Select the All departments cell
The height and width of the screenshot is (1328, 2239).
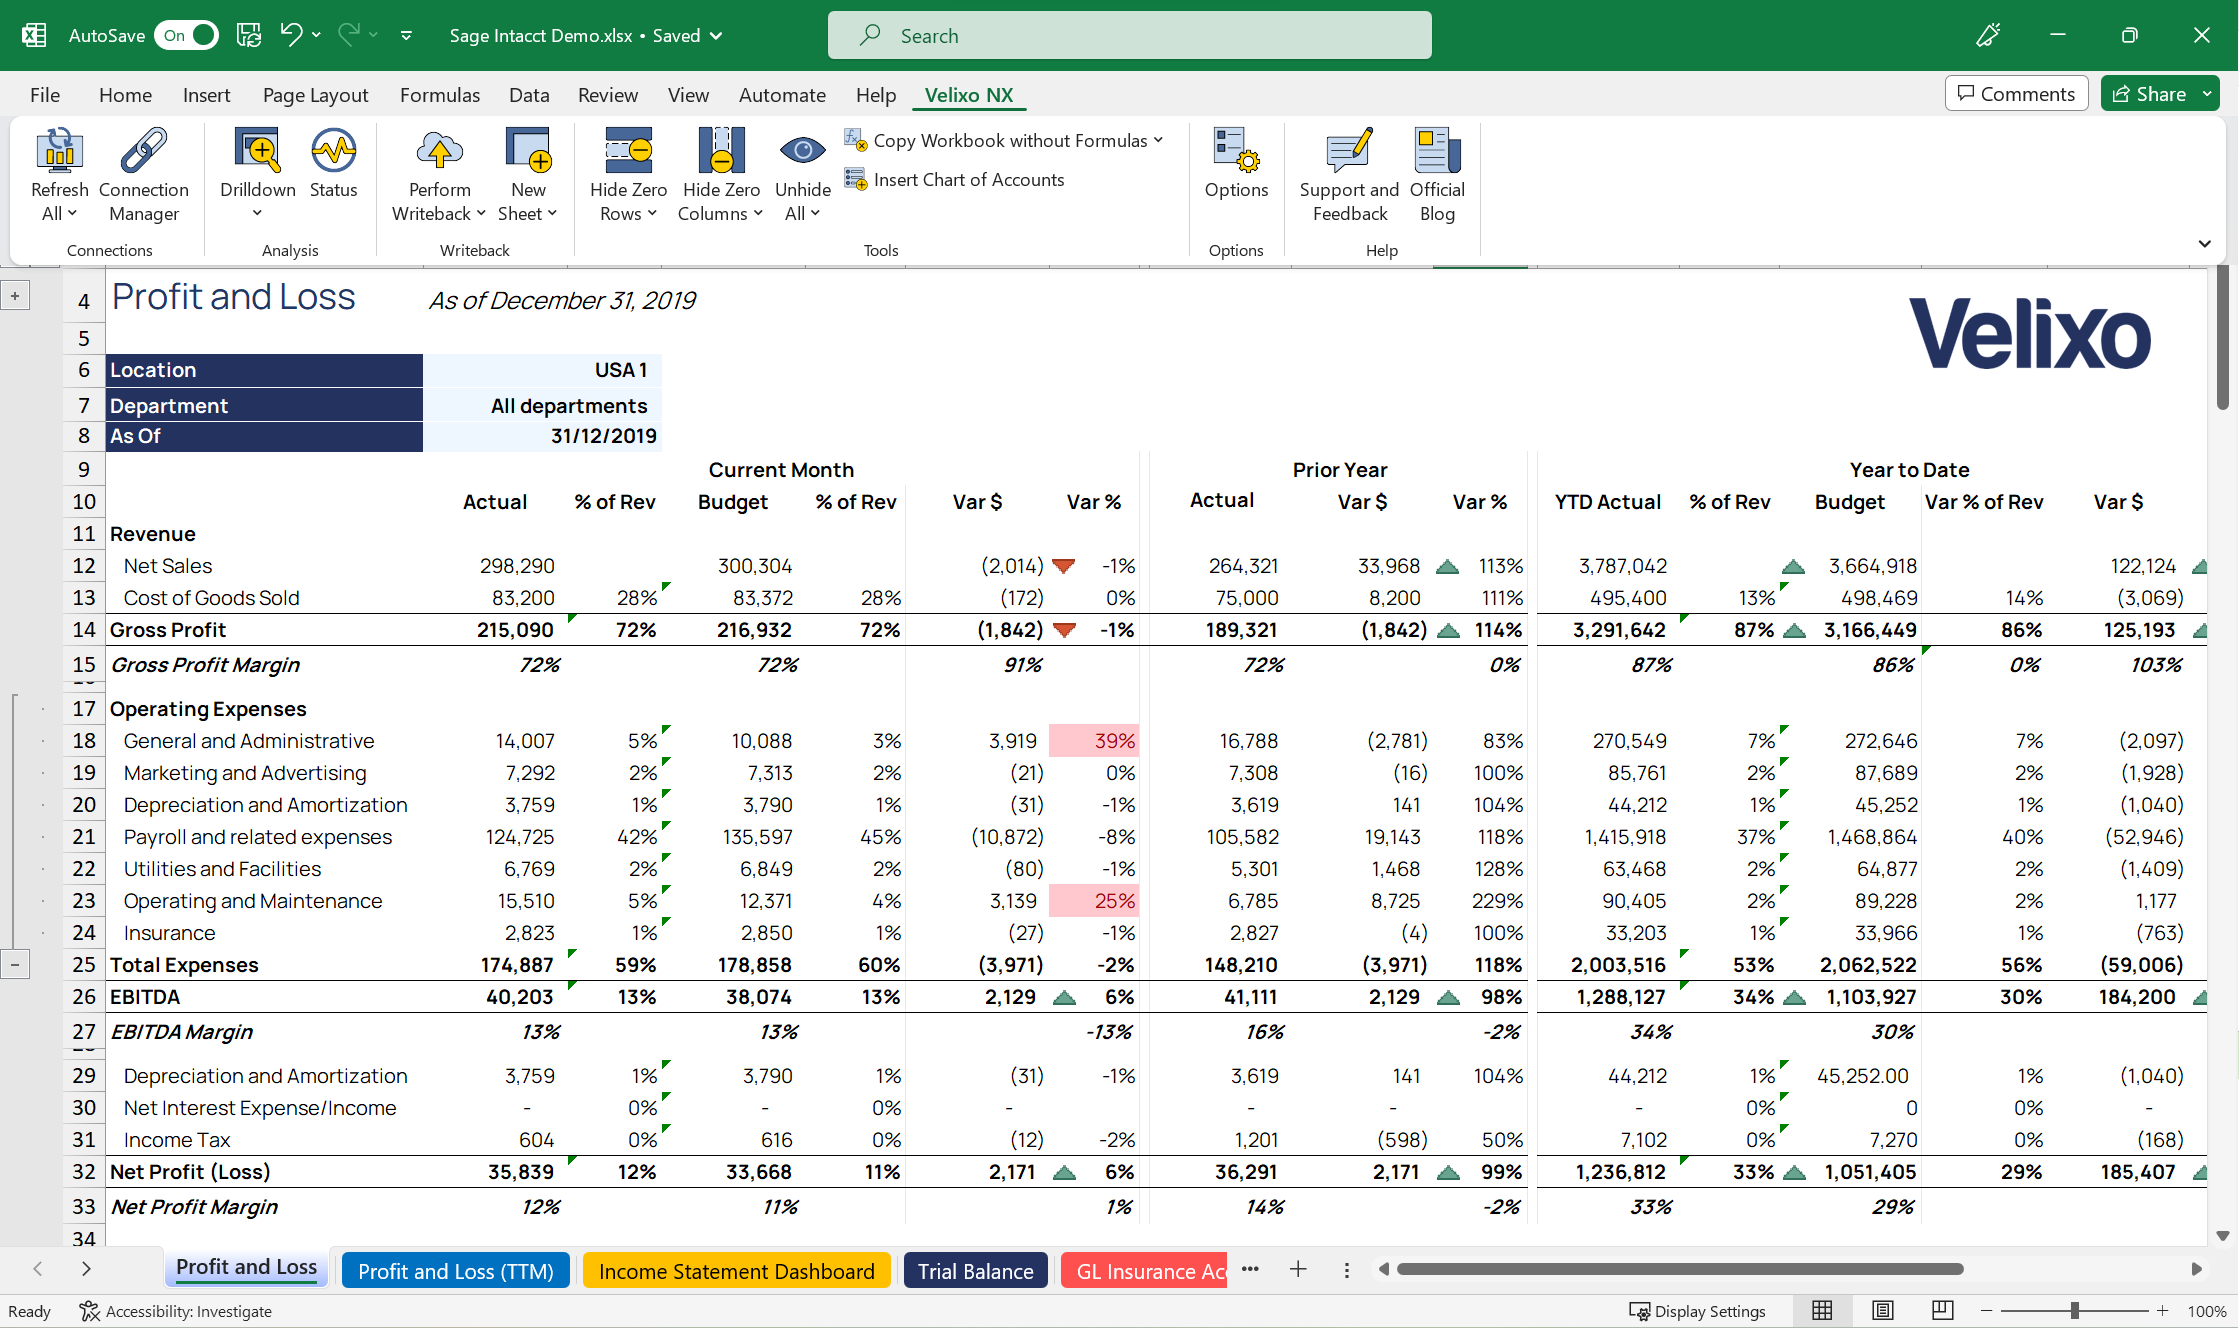point(542,405)
